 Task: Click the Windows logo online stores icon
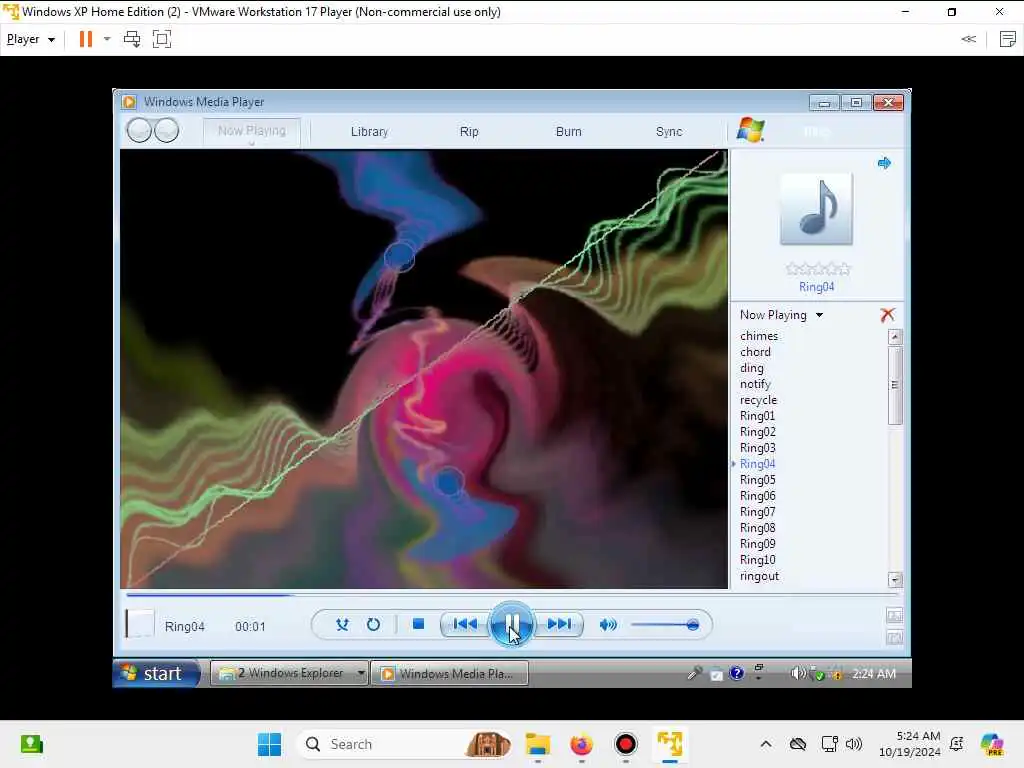click(x=750, y=130)
